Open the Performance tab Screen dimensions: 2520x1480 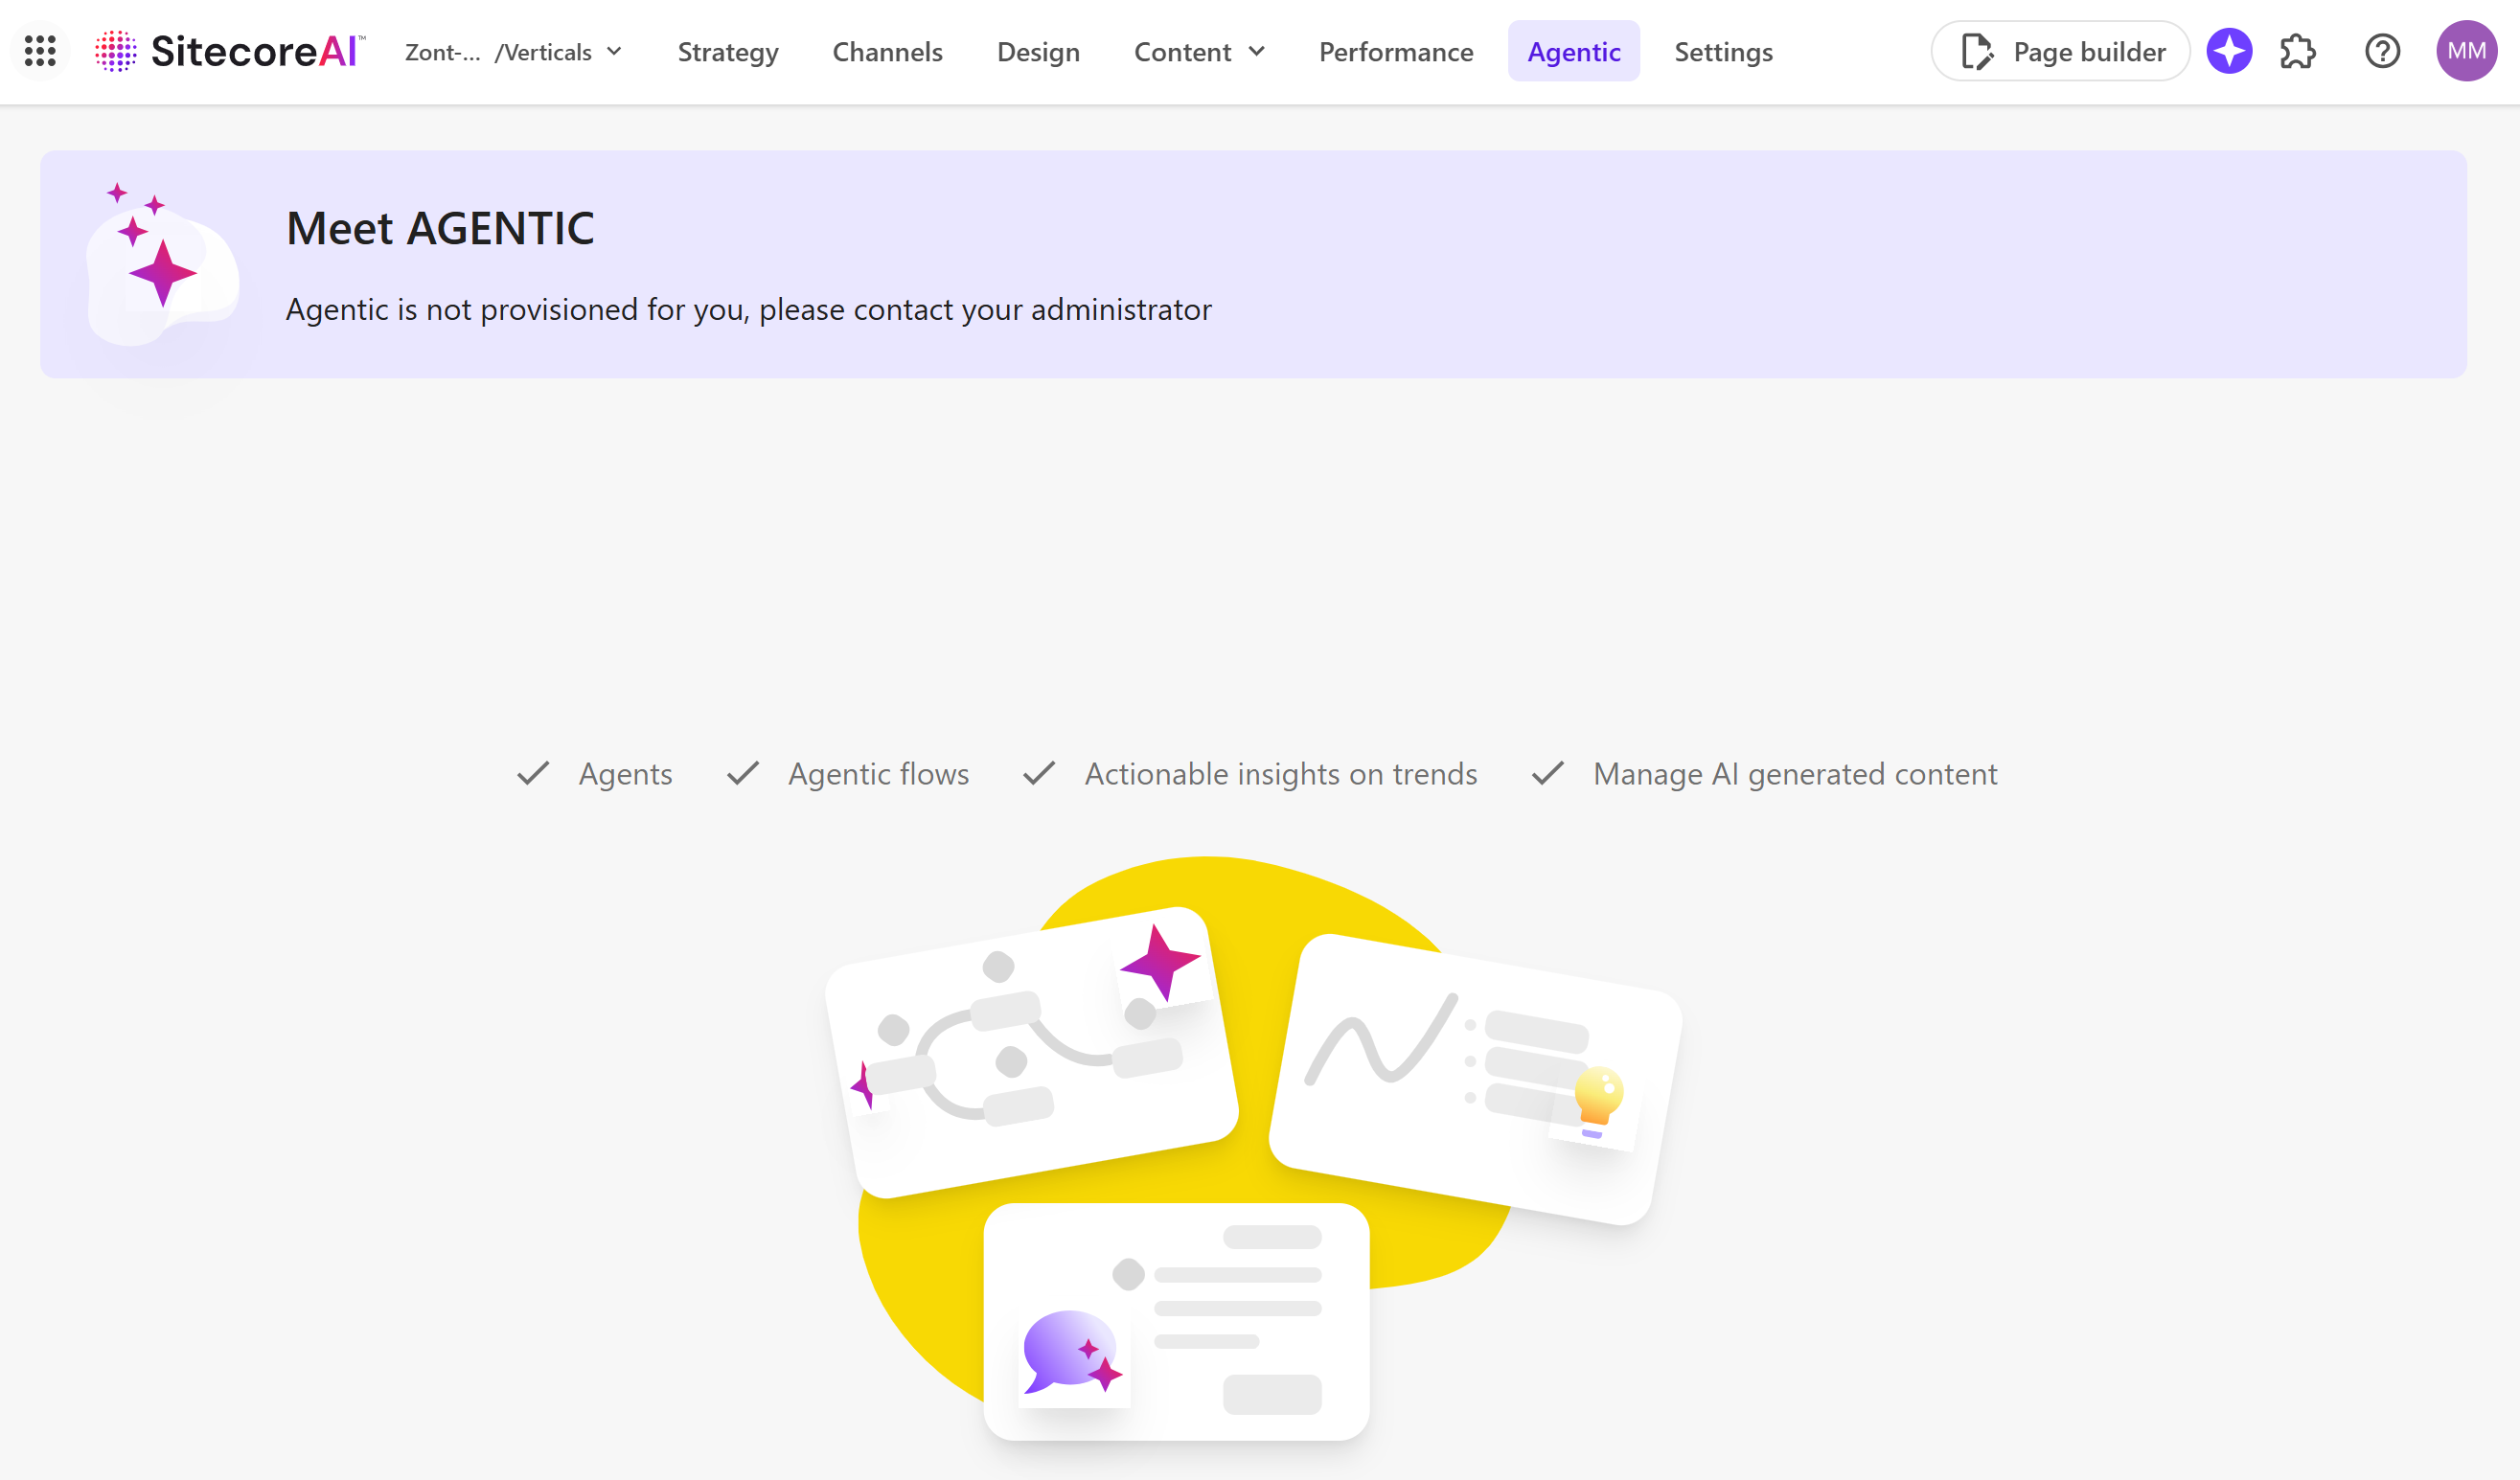point(1395,52)
